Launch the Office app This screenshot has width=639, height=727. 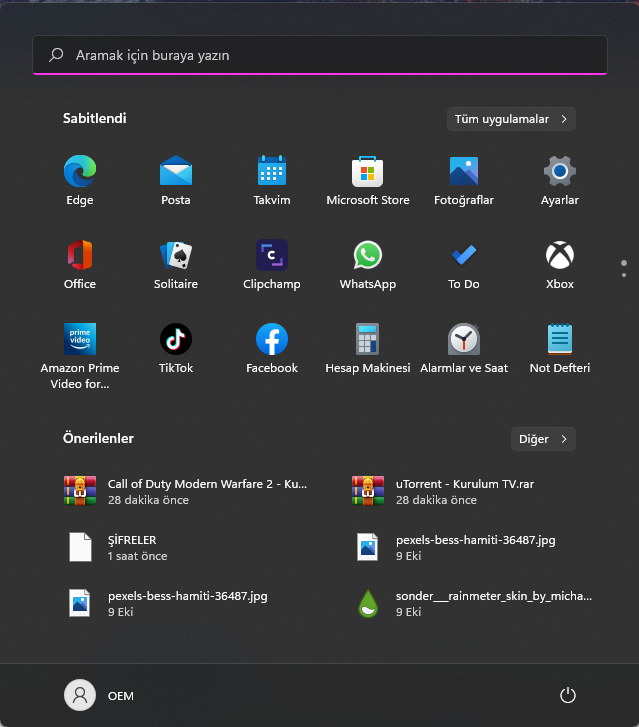[x=80, y=264]
